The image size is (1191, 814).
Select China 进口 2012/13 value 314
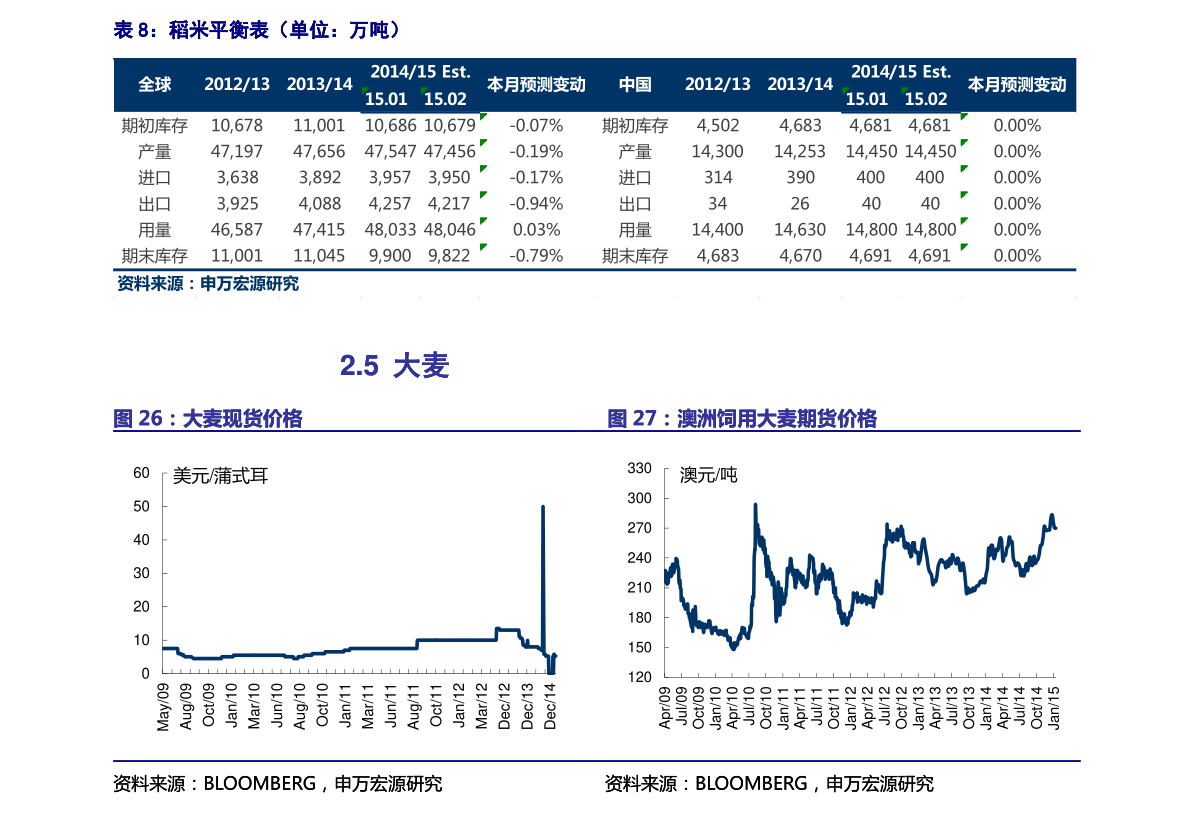click(718, 177)
